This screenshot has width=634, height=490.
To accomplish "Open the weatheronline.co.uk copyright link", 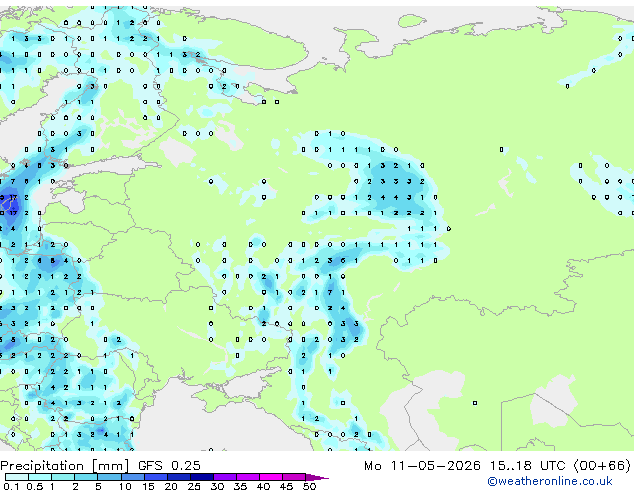I will coord(549,481).
